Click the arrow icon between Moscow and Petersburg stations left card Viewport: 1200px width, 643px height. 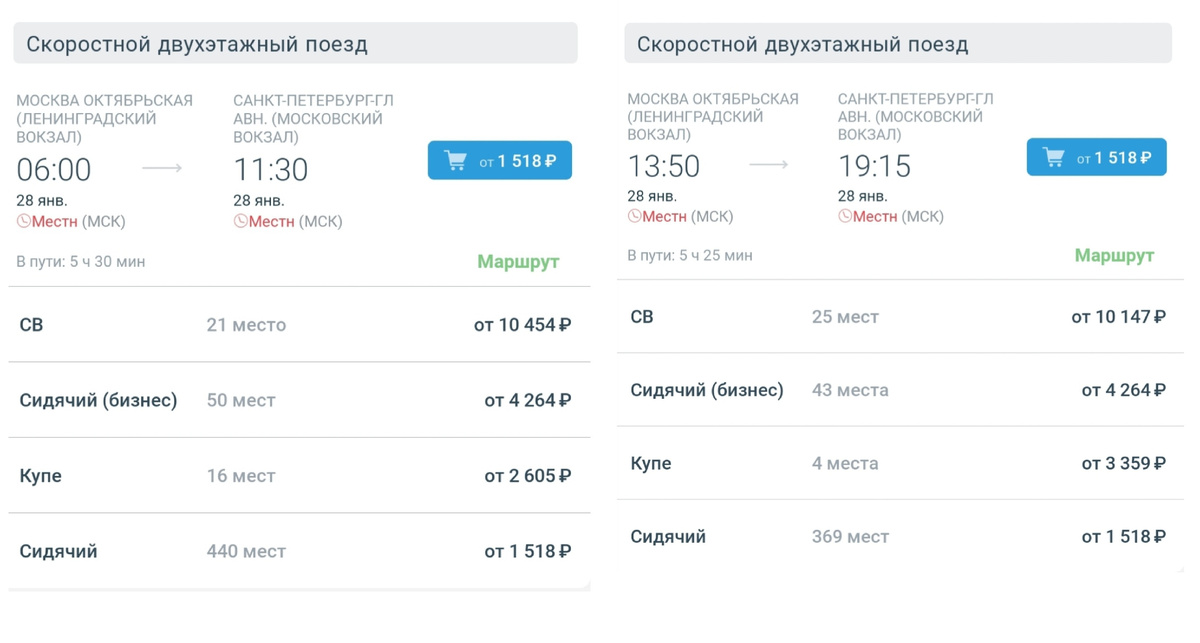[x=160, y=169]
